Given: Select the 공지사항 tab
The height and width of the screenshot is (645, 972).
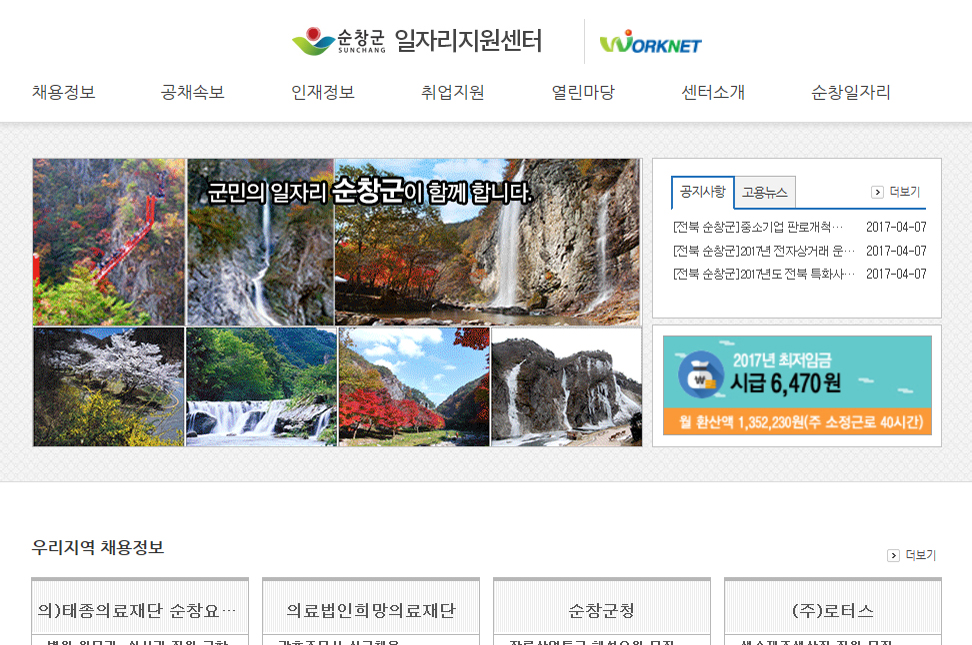Looking at the screenshot, I should click(x=702, y=191).
